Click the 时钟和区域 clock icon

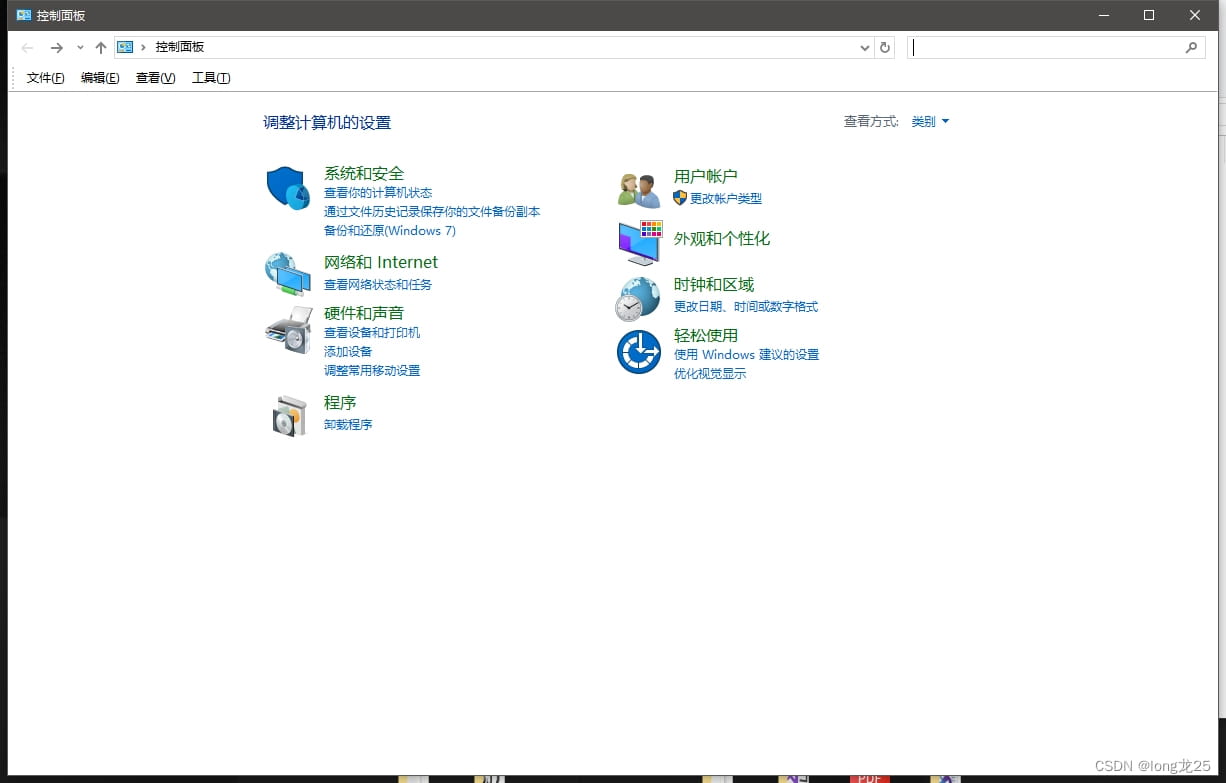pos(638,297)
